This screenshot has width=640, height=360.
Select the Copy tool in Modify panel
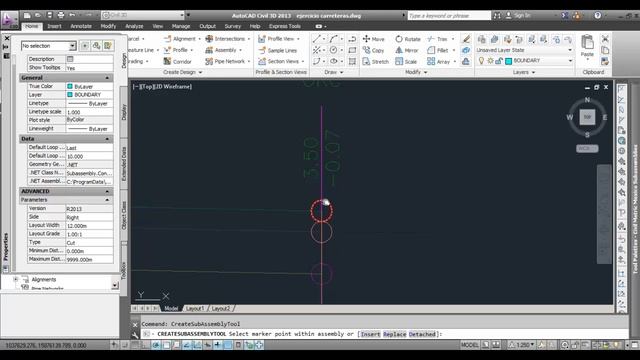373,50
